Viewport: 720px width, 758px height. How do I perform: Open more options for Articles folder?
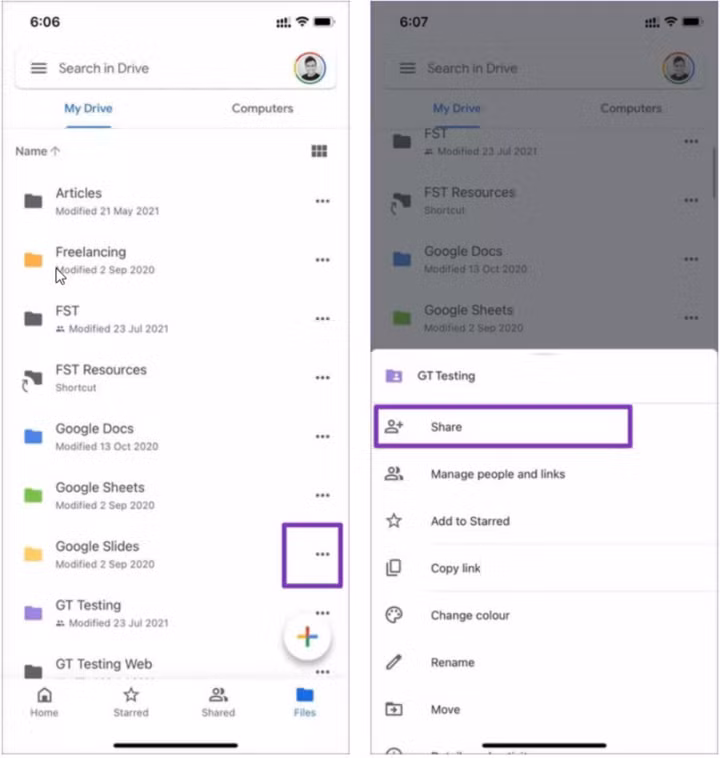323,201
